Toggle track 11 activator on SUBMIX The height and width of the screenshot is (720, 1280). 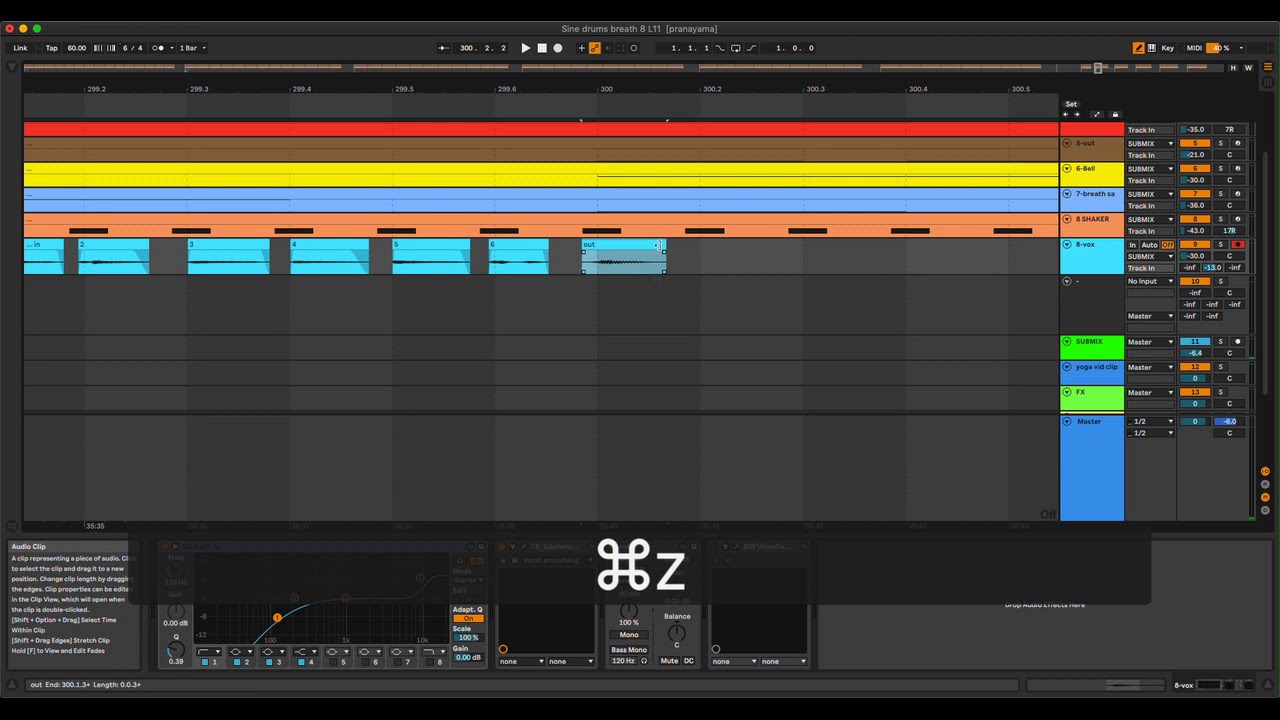tap(1194, 342)
